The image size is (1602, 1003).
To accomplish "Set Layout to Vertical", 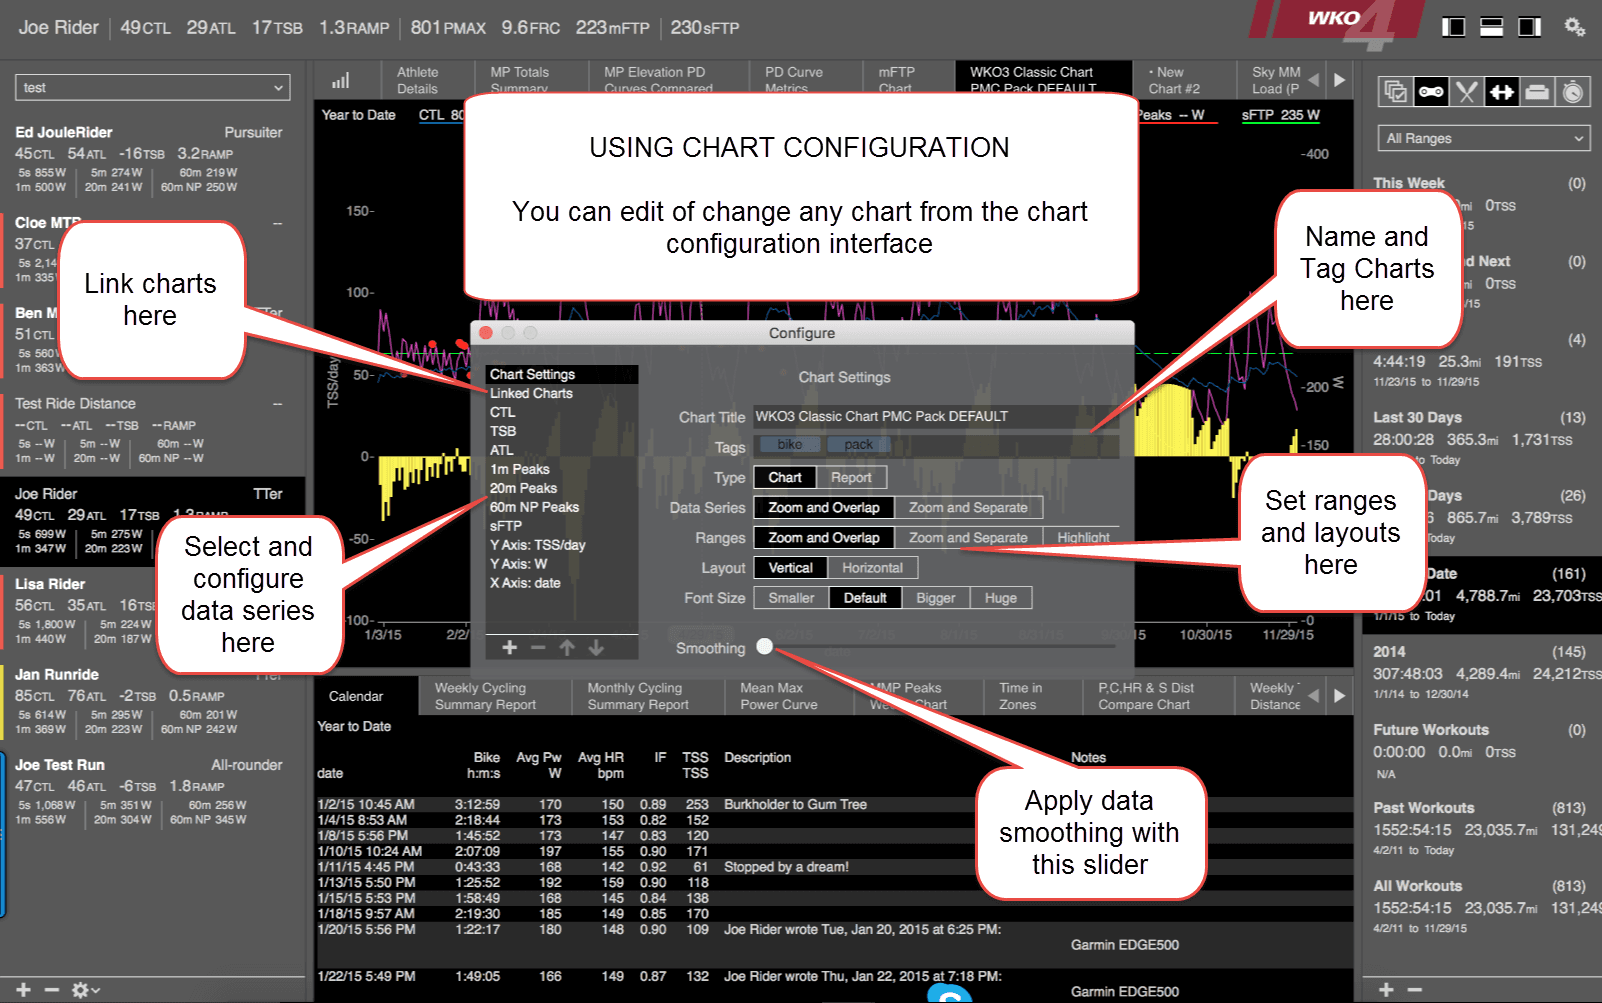I will [791, 568].
